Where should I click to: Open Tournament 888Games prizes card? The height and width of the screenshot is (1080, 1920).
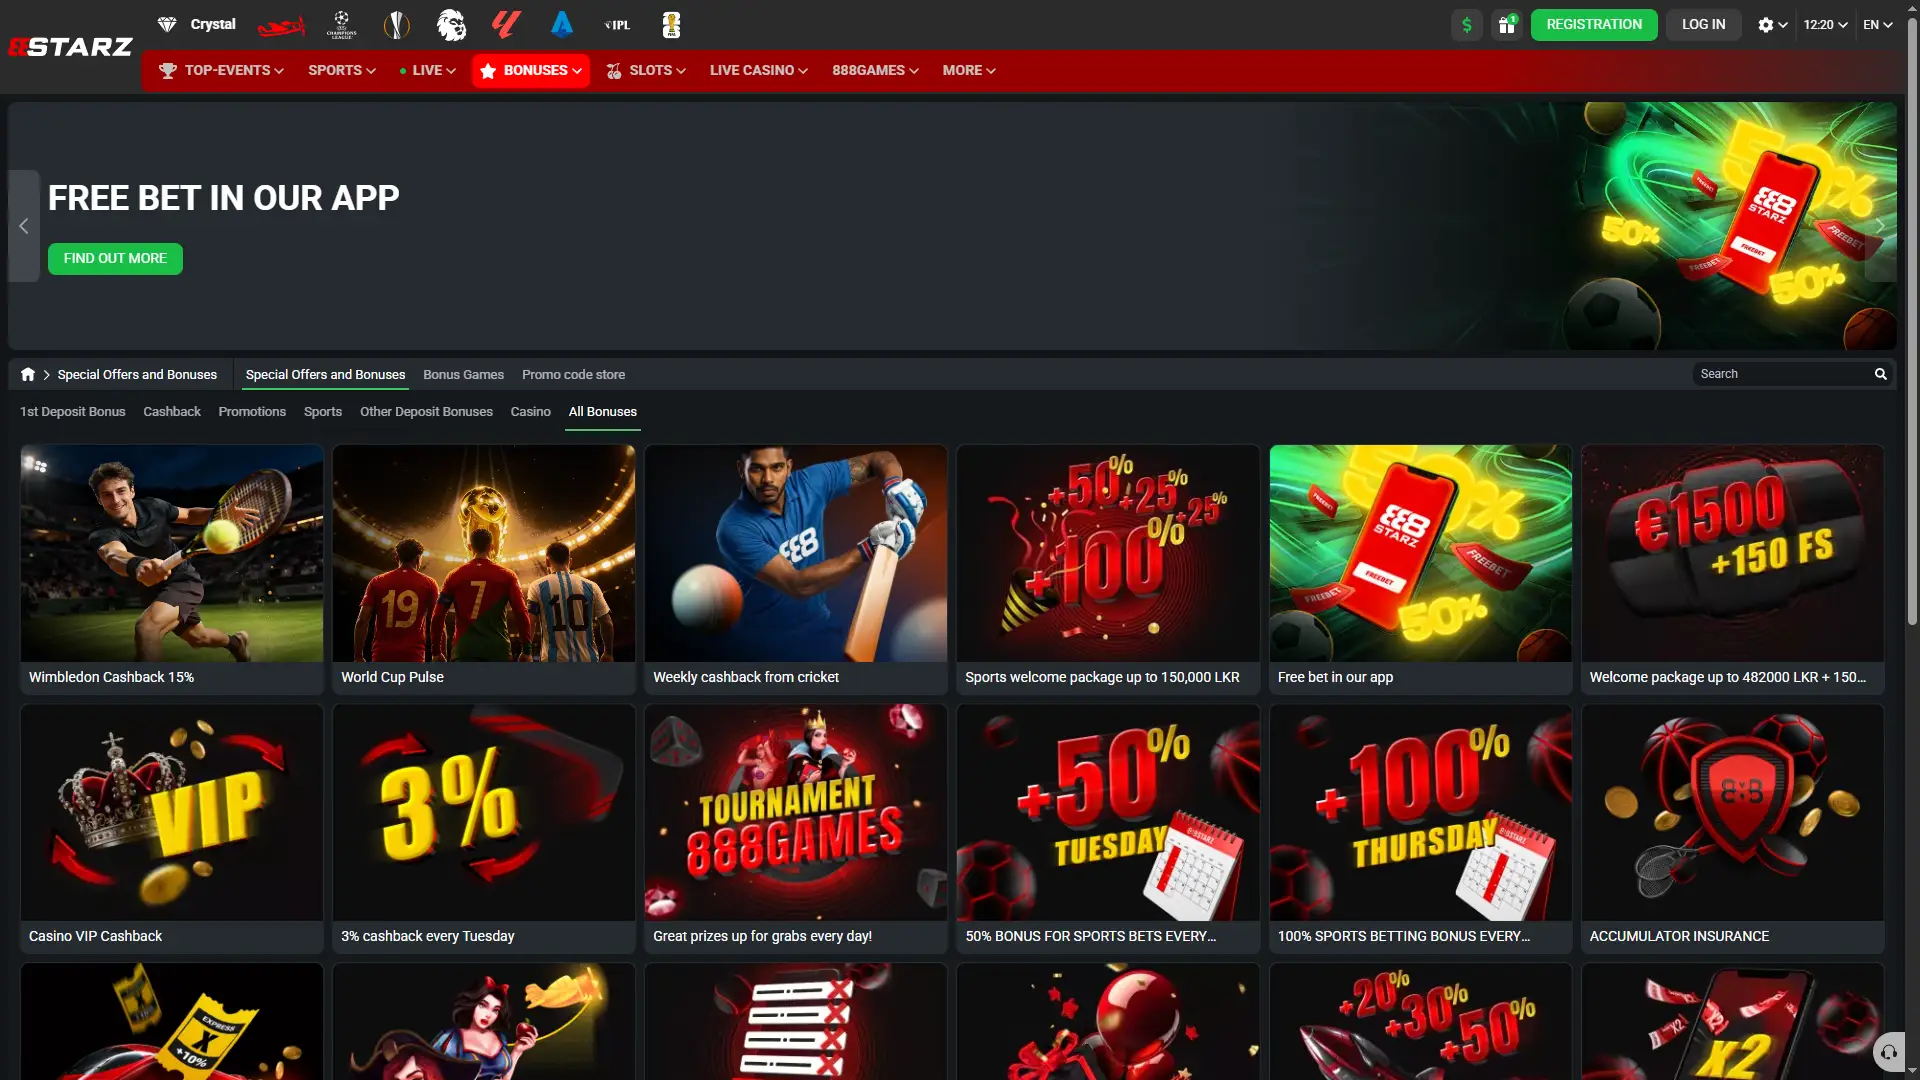click(796, 829)
